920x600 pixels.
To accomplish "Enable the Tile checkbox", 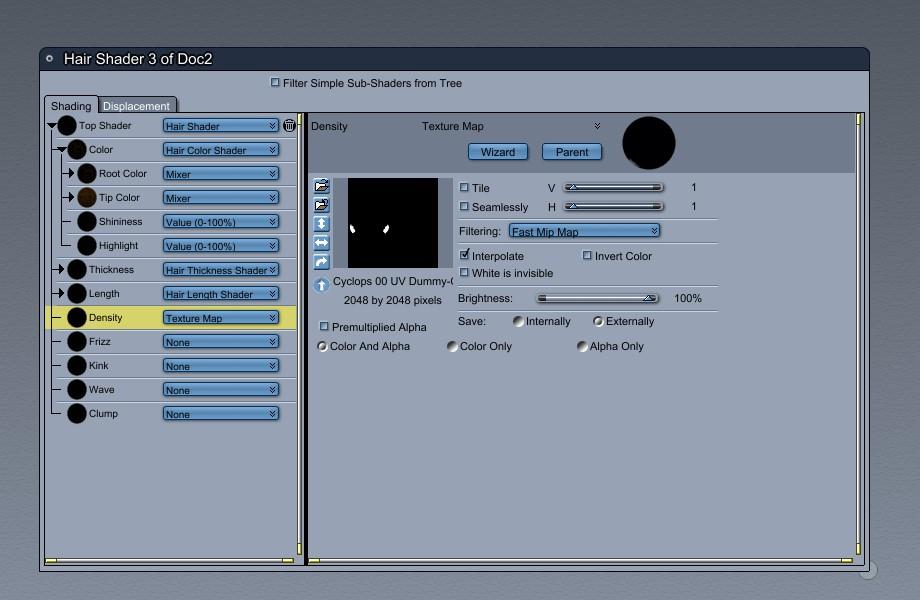I will [464, 187].
